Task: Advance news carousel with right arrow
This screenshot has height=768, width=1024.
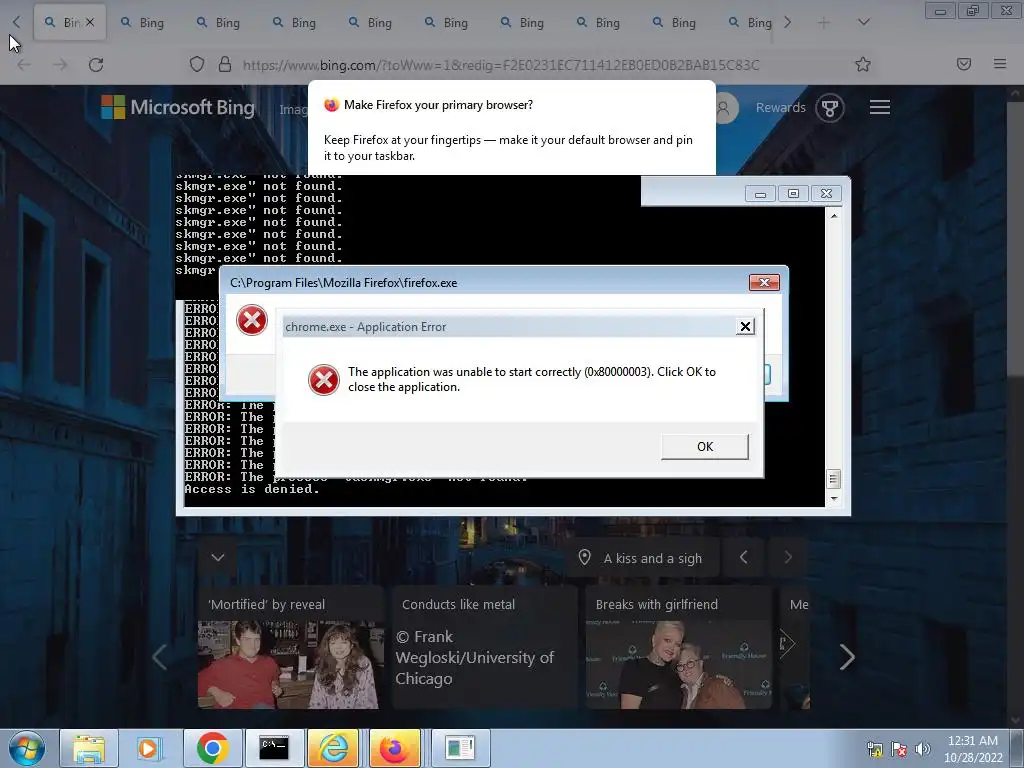Action: 846,657
